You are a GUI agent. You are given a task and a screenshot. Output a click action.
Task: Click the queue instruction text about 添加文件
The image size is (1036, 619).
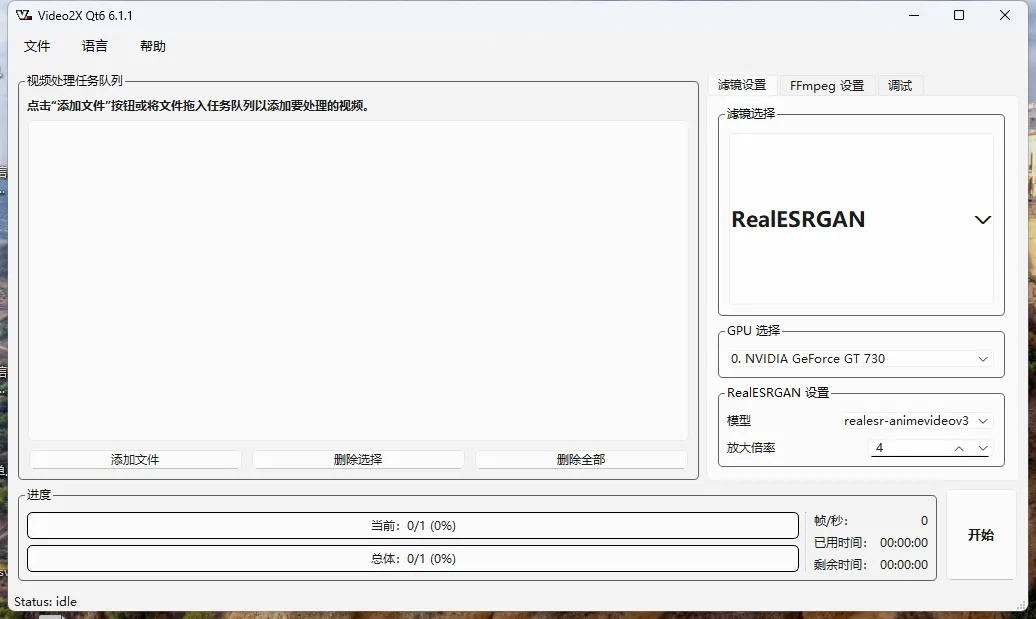198,106
